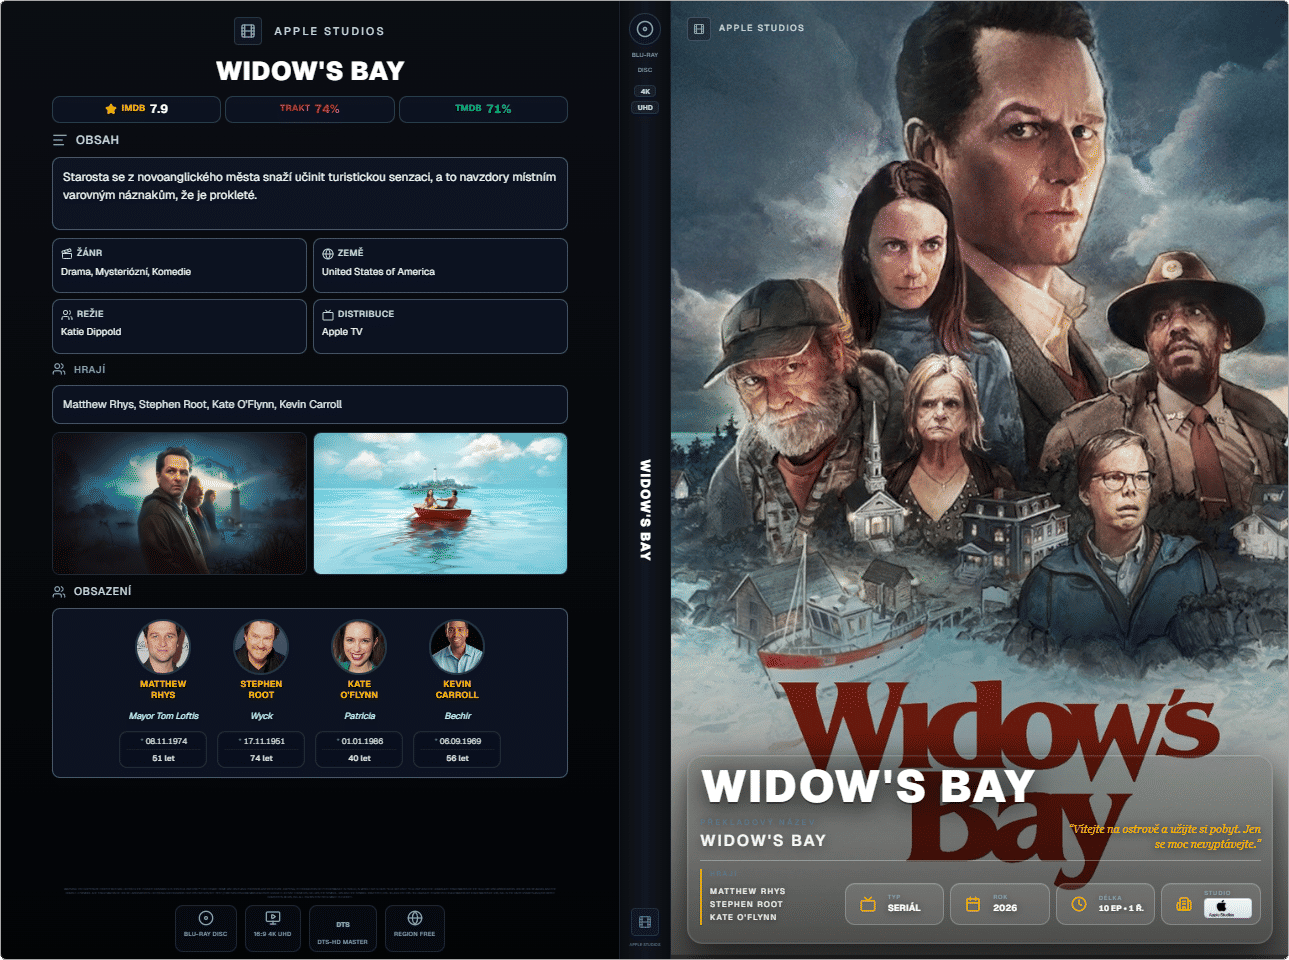Click Matthew Rhys's portrait photo
Viewport: 1289px width, 960px height.
pos(163,647)
